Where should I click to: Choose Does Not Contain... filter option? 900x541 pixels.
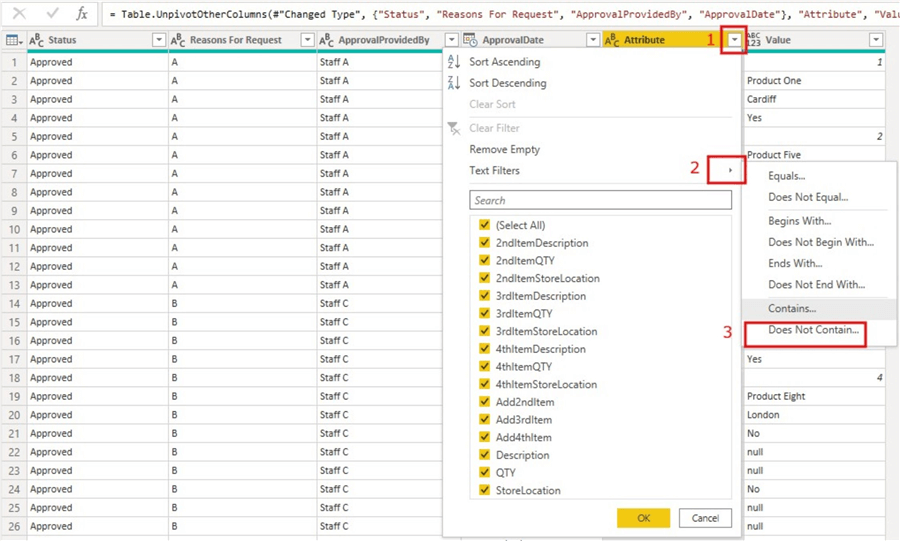[813, 330]
